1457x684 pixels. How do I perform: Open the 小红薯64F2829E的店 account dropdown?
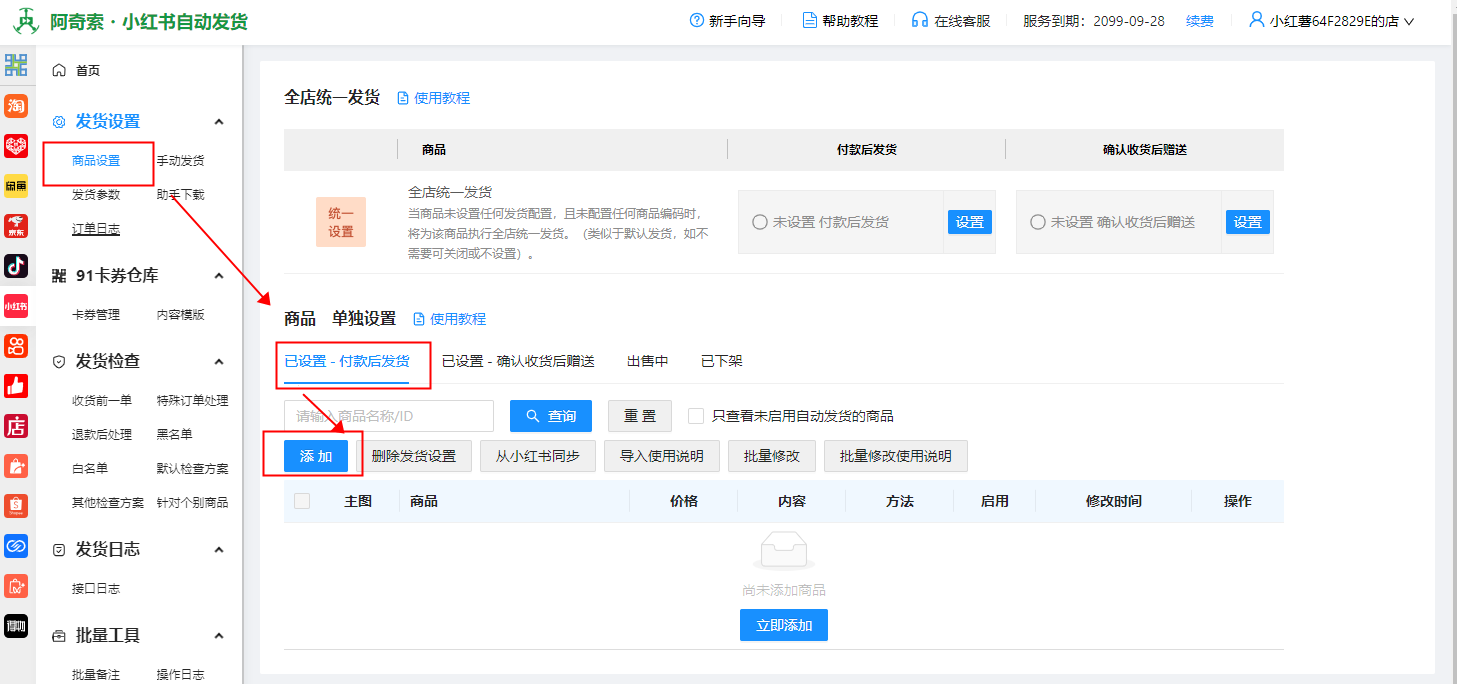[x=1331, y=20]
